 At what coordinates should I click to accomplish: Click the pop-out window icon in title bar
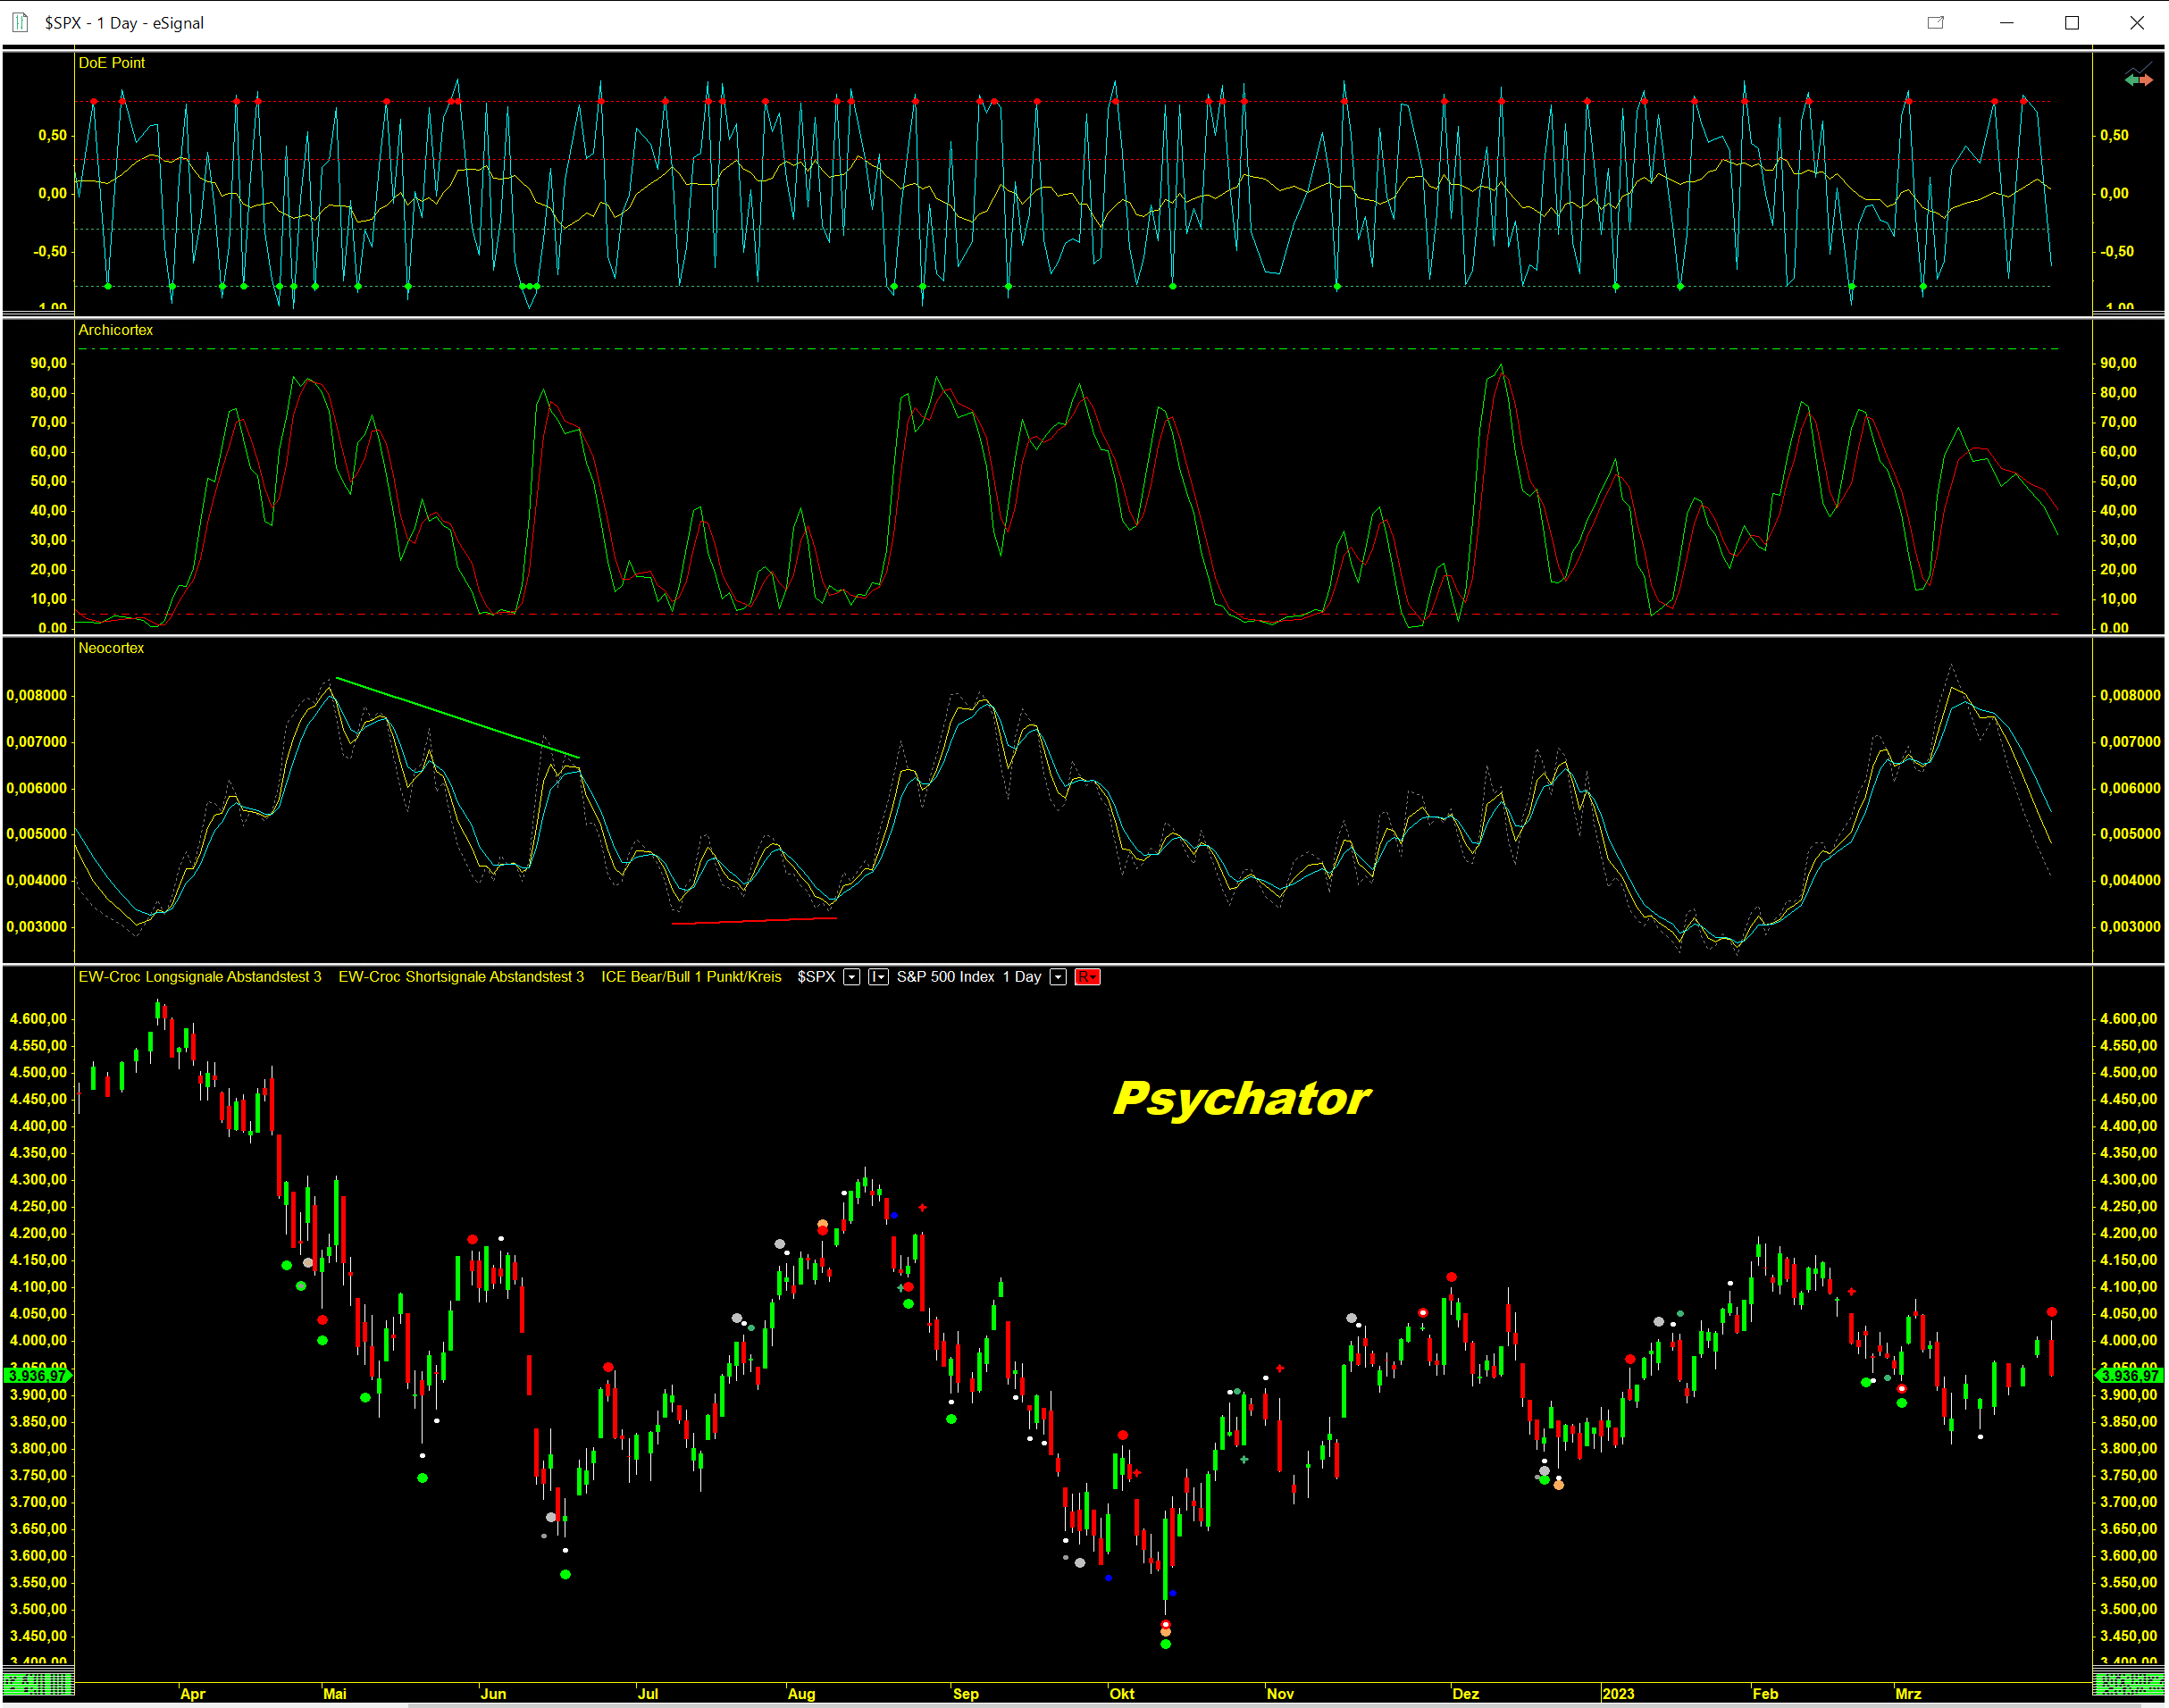[1935, 23]
